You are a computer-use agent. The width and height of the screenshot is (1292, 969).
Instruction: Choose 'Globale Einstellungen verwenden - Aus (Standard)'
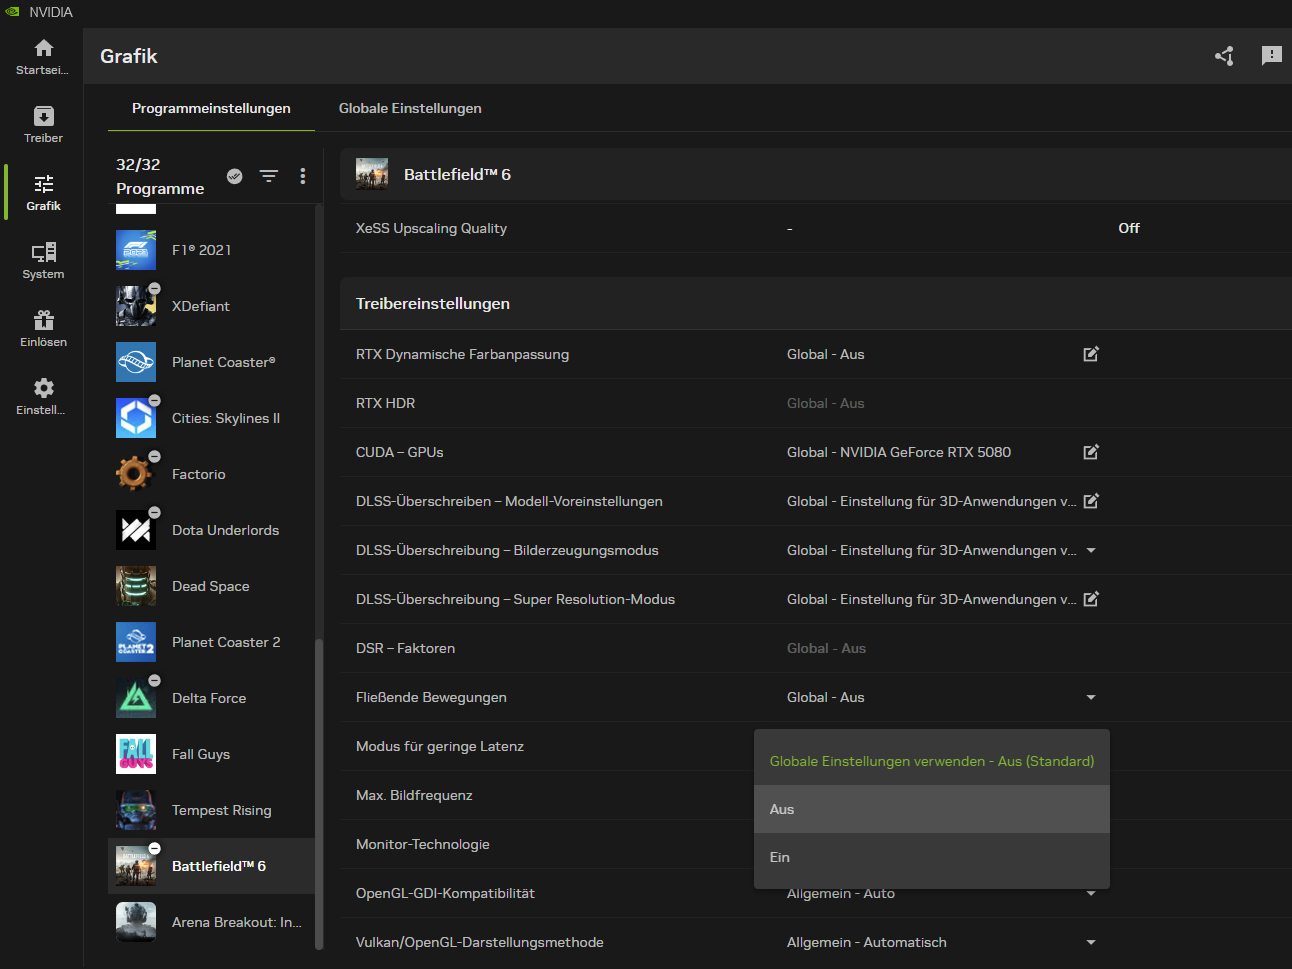(931, 761)
